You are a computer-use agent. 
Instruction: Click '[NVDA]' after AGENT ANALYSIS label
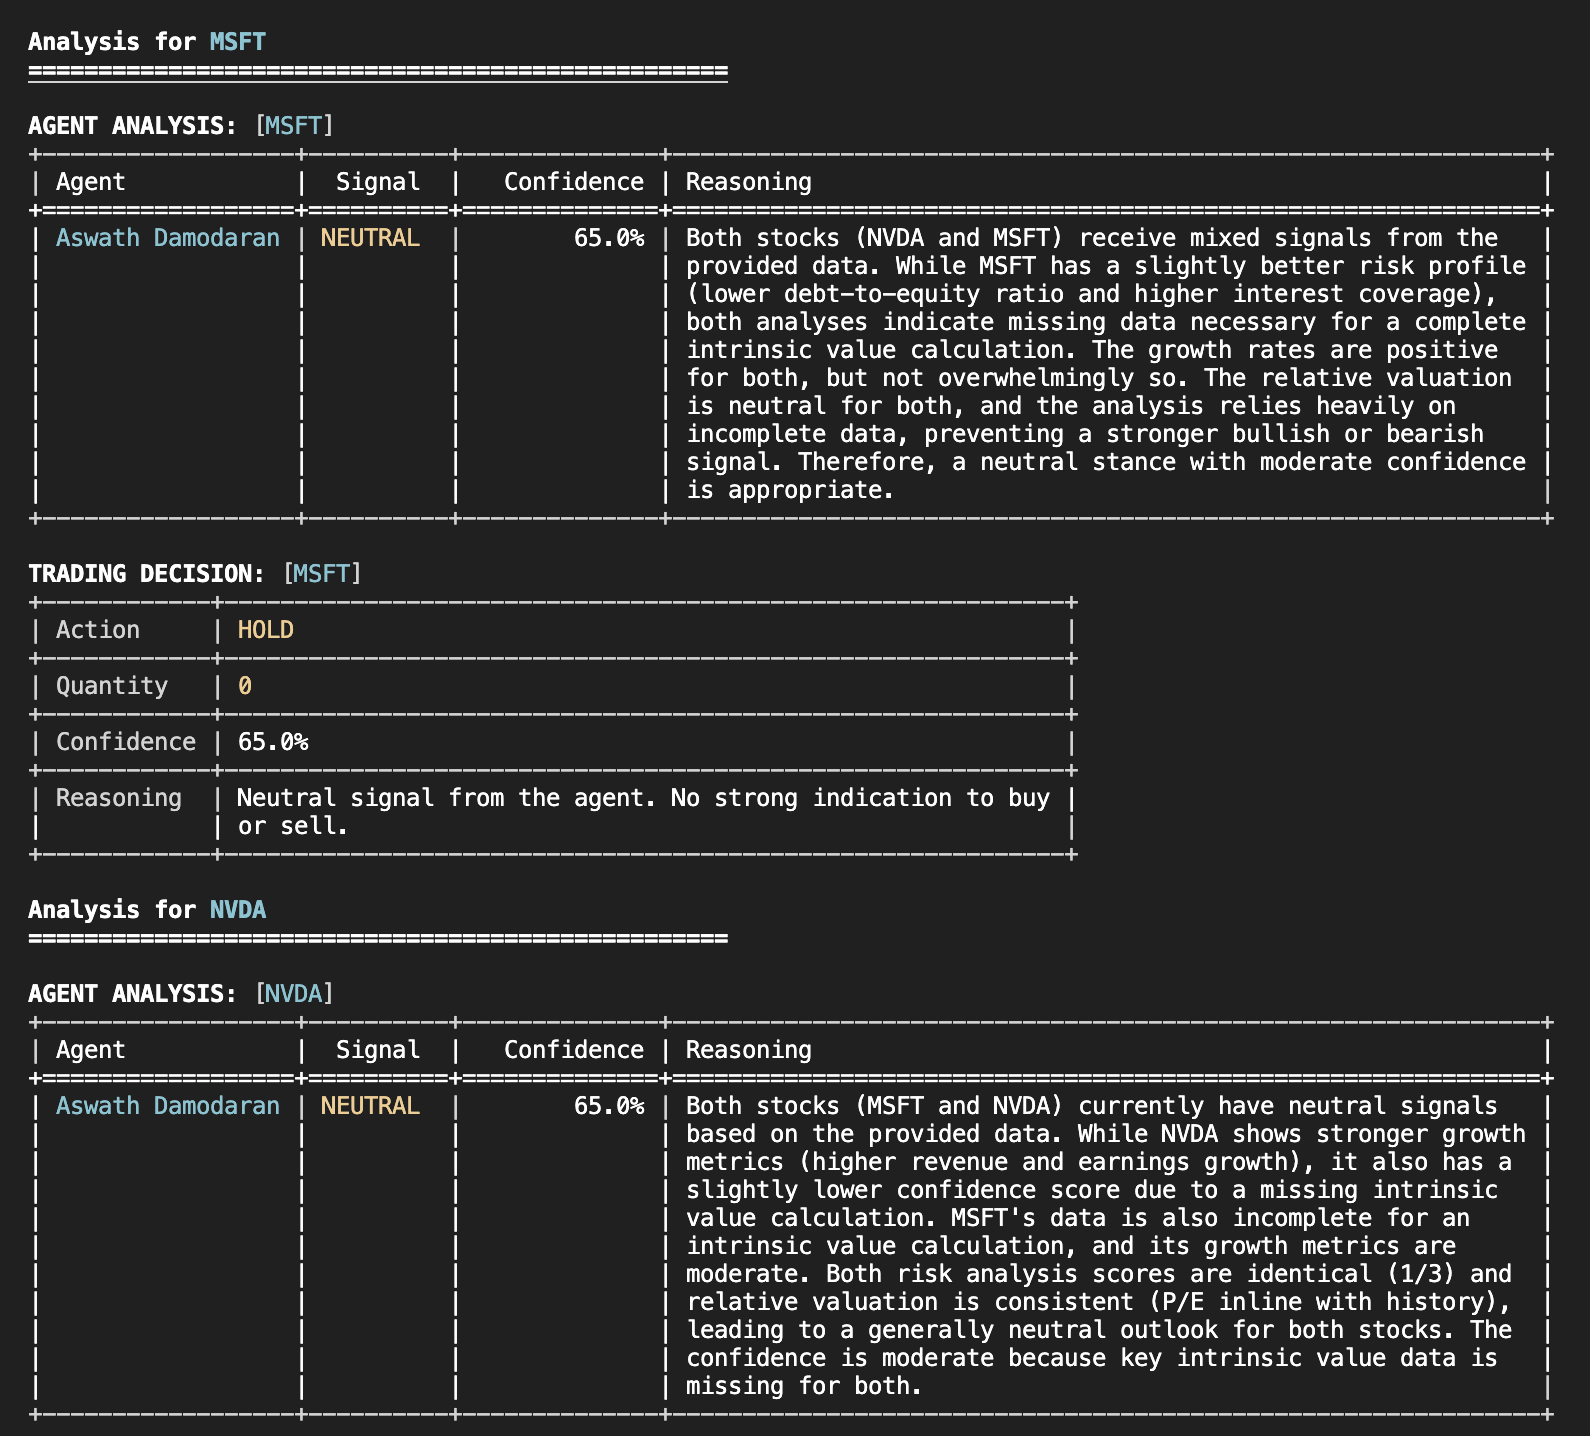(294, 994)
